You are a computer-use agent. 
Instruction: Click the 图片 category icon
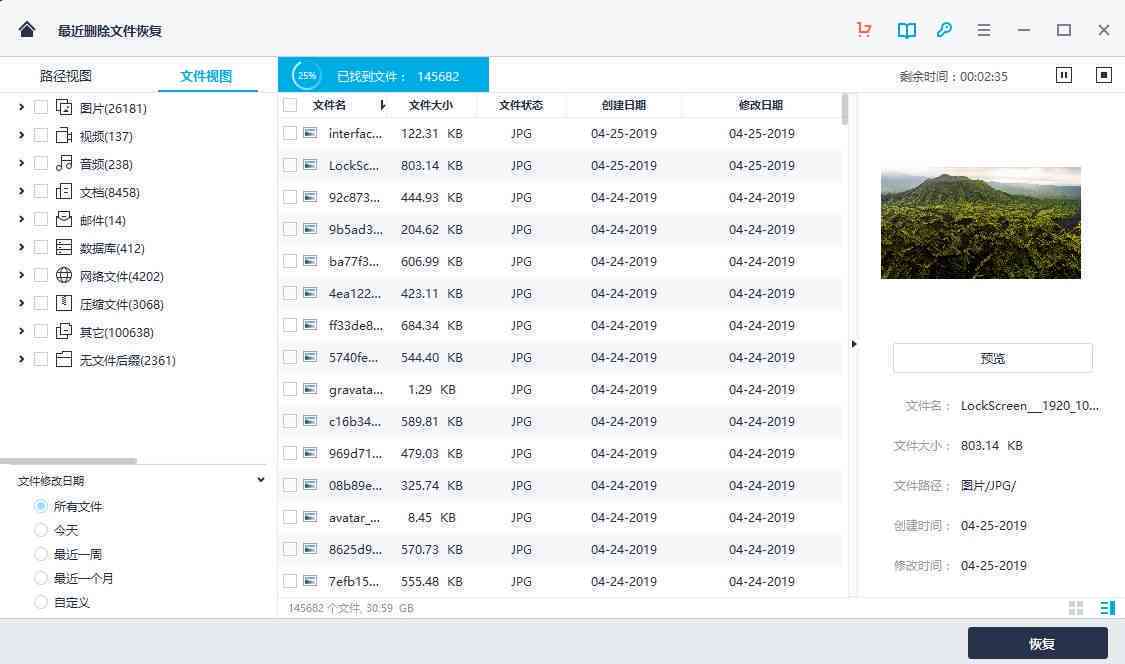coord(64,108)
